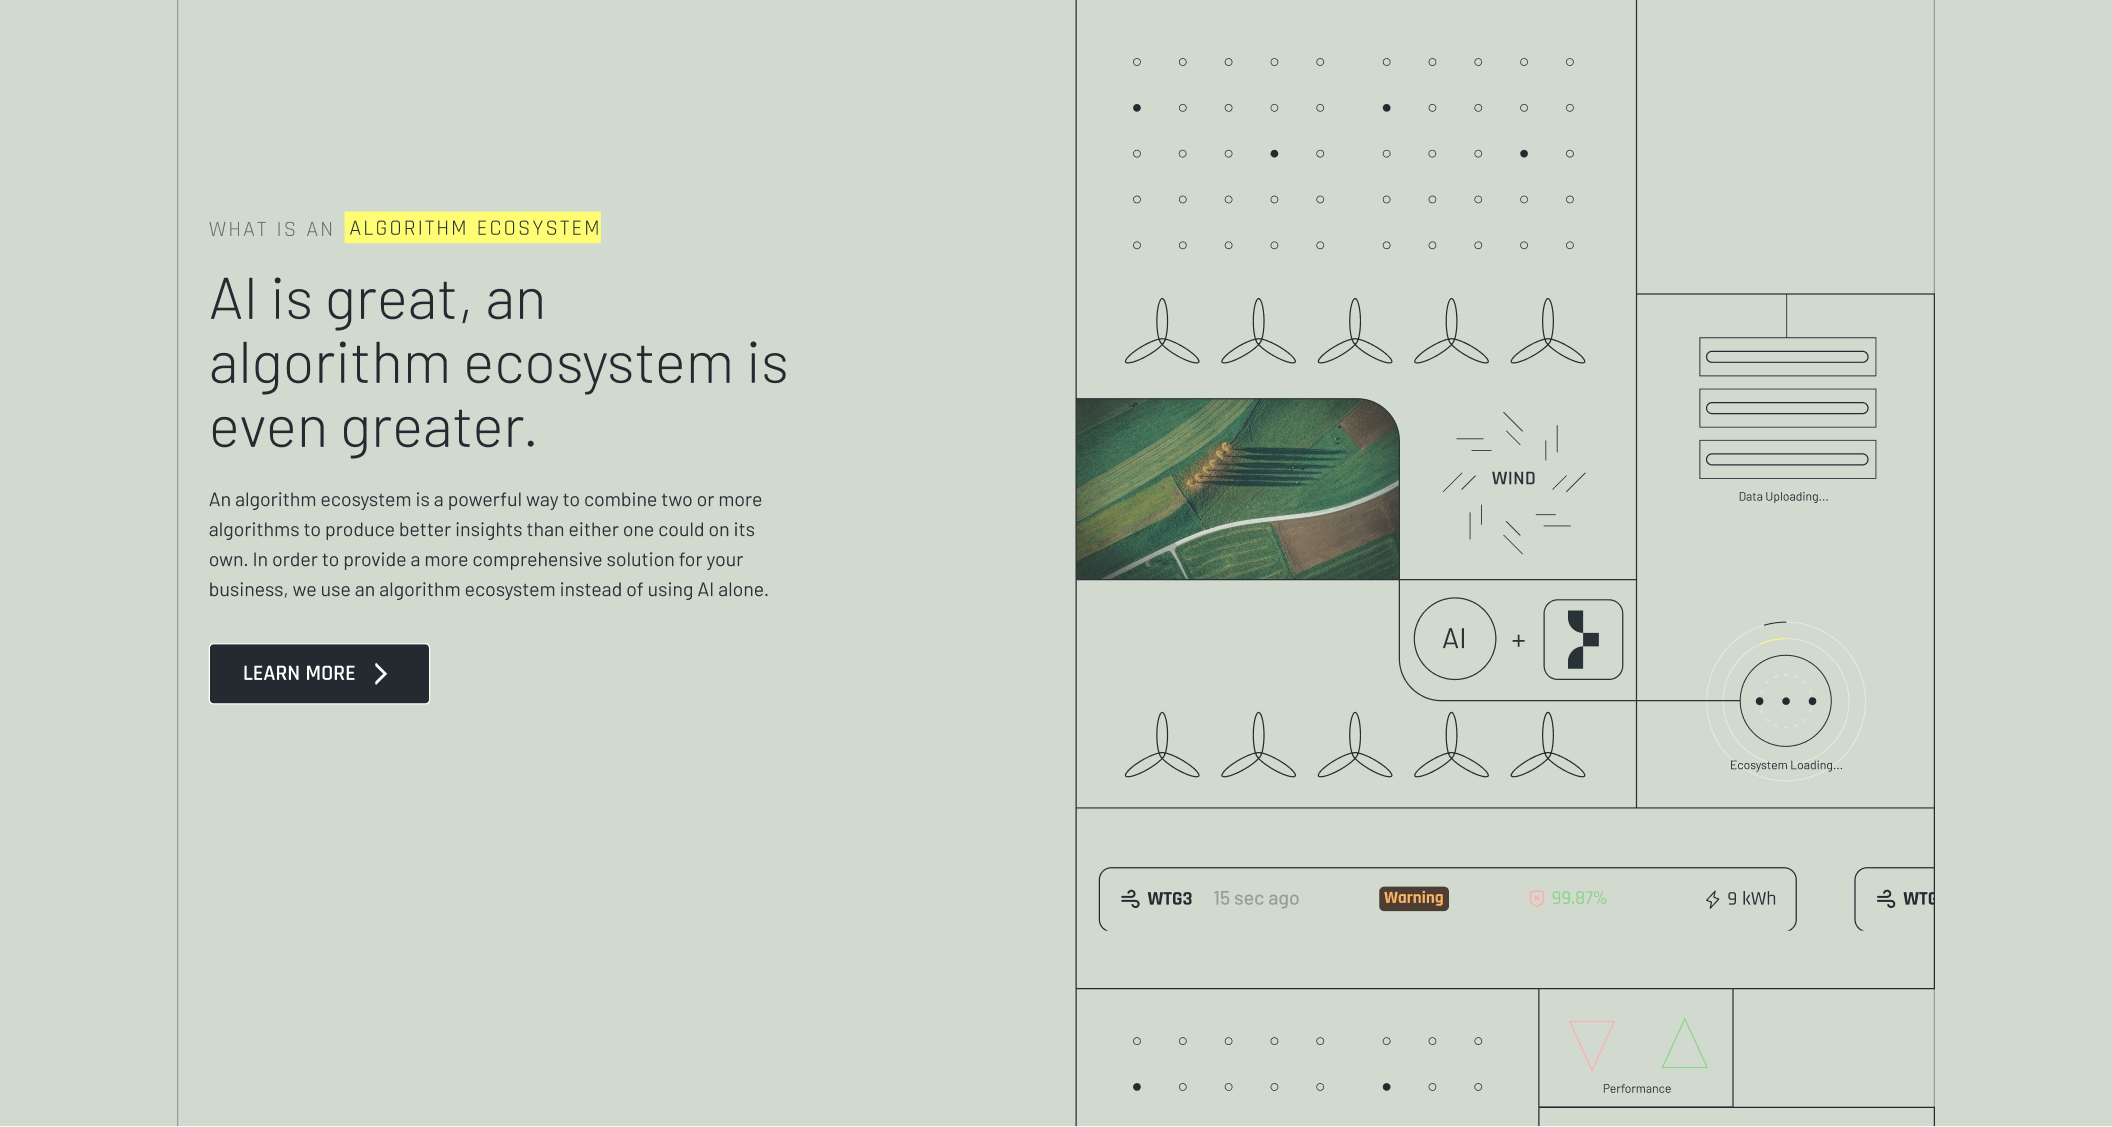Image resolution: width=2112 pixels, height=1127 pixels.
Task: Click the third turbine icon in upper row
Action: pyautogui.click(x=1355, y=331)
